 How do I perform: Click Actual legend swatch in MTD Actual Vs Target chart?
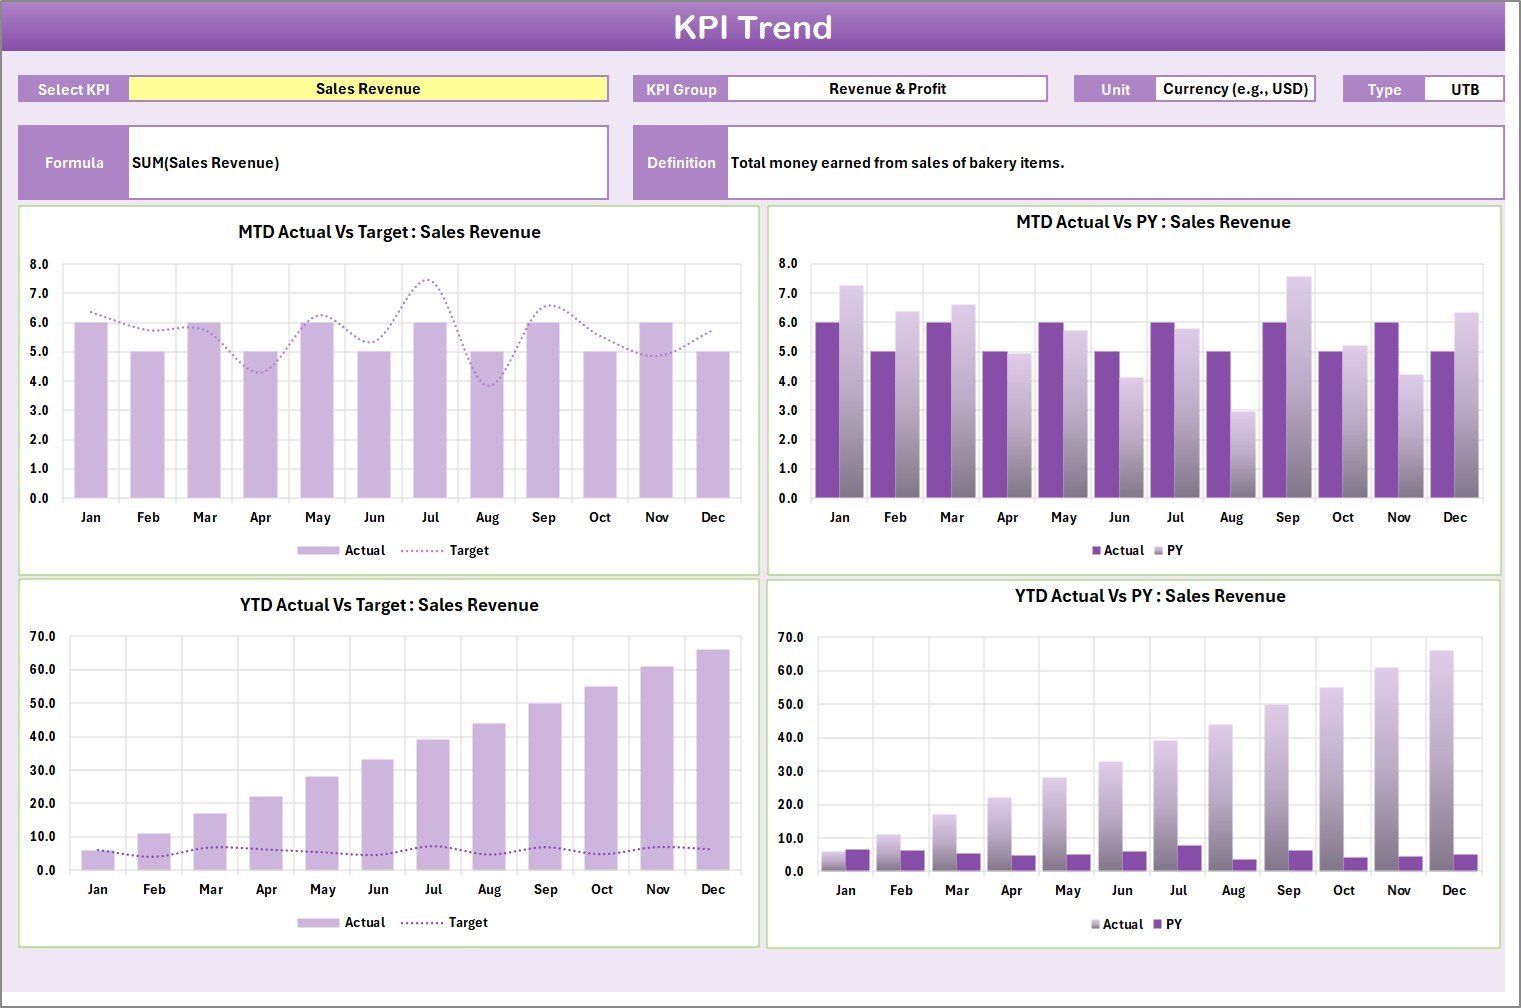(318, 551)
